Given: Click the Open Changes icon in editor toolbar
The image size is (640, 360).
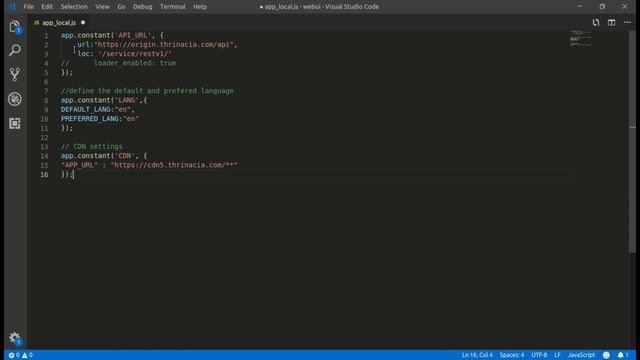Looking at the screenshot, I should click(x=596, y=22).
